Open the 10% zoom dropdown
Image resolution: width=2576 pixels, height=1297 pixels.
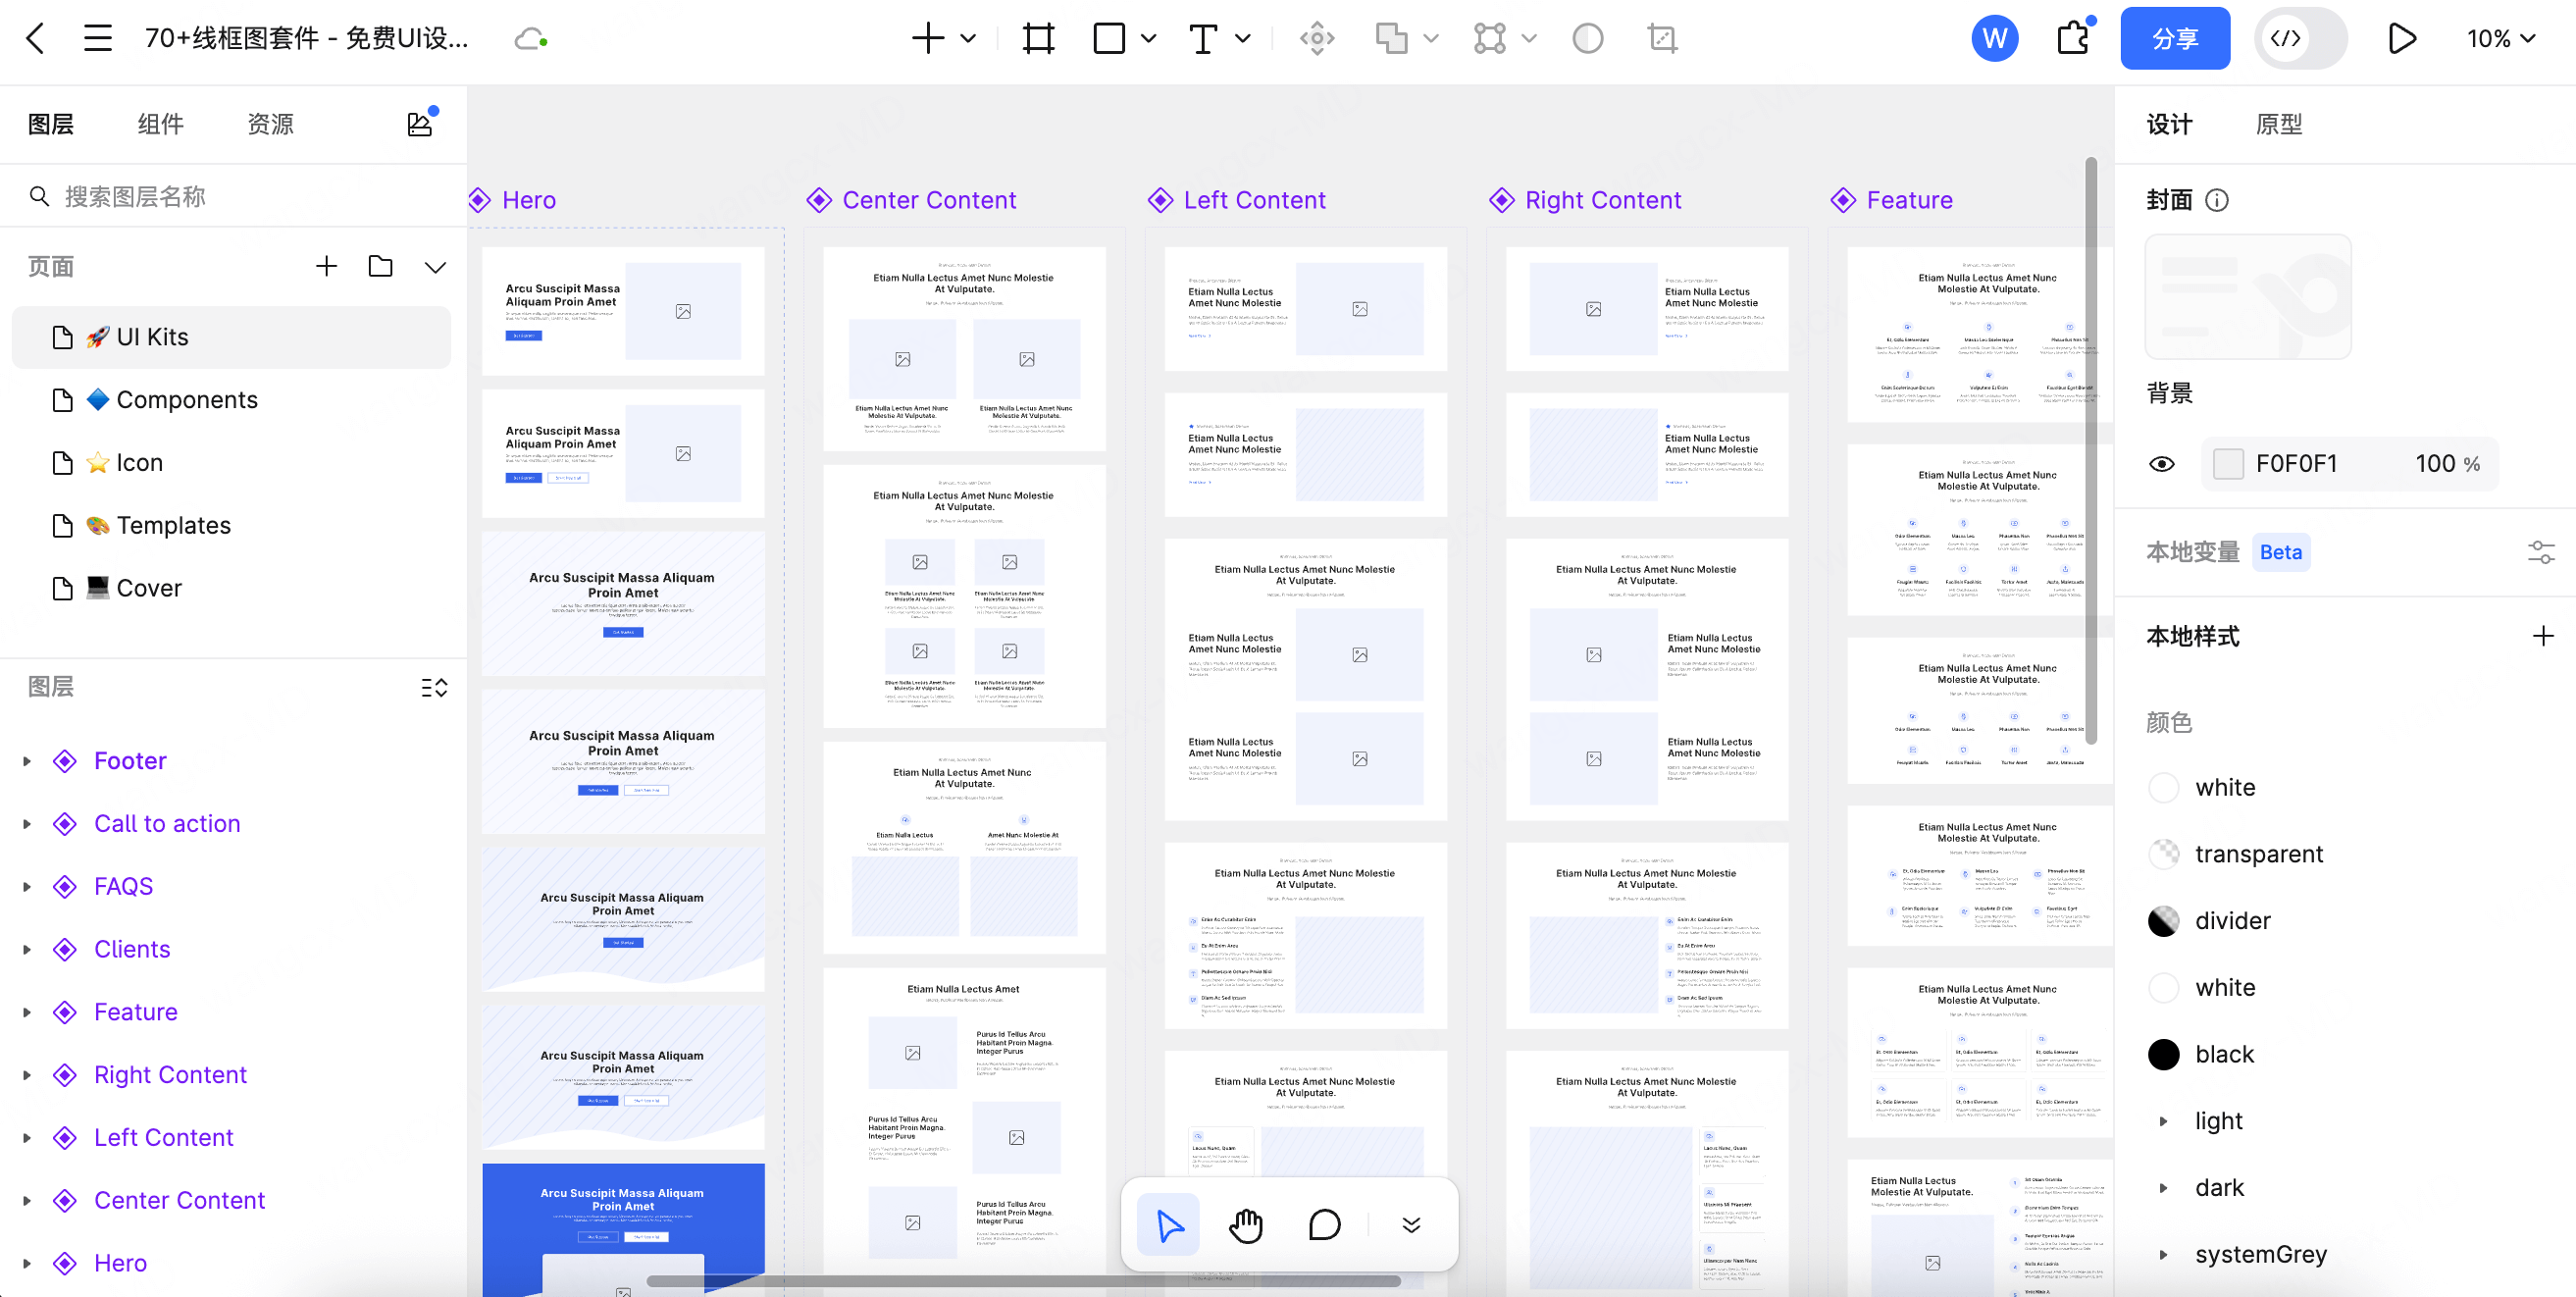[2500, 39]
